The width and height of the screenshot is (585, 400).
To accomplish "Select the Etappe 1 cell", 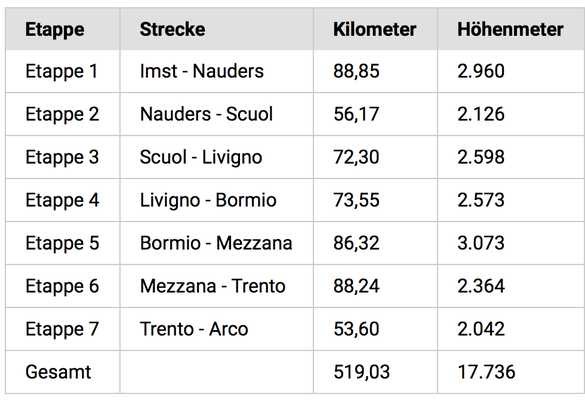I will click(63, 71).
